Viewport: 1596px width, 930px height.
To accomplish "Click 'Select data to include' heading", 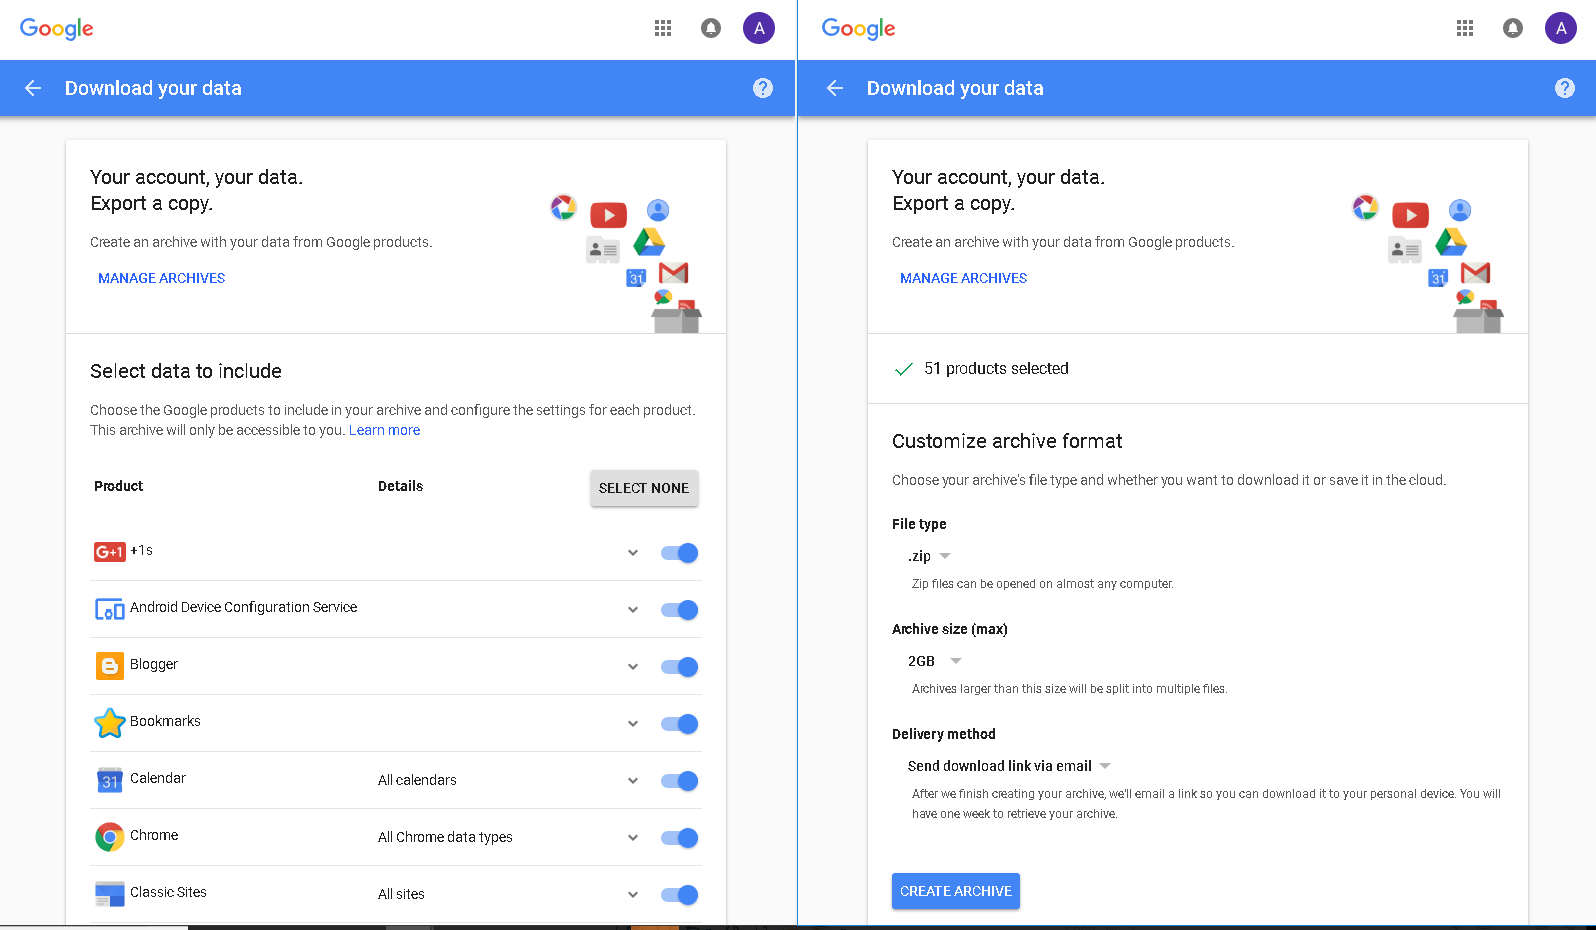I will (x=186, y=371).
